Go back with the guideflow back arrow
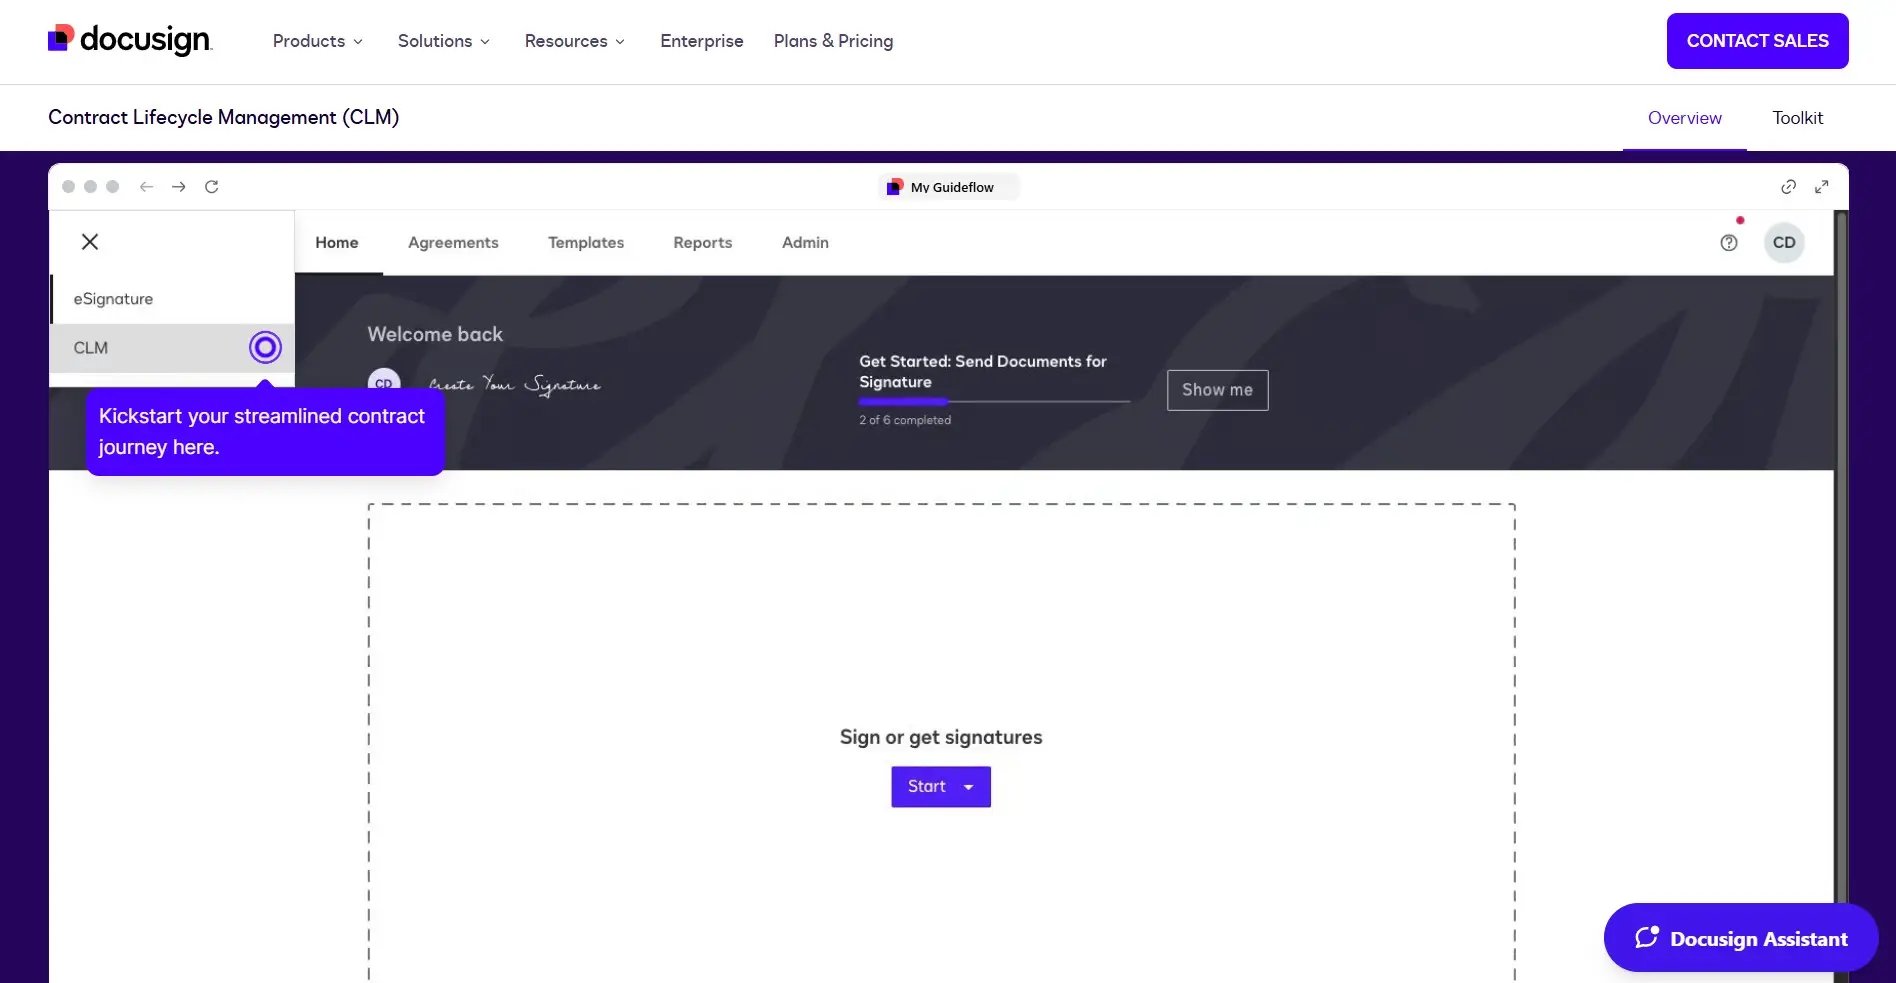 coord(146,187)
